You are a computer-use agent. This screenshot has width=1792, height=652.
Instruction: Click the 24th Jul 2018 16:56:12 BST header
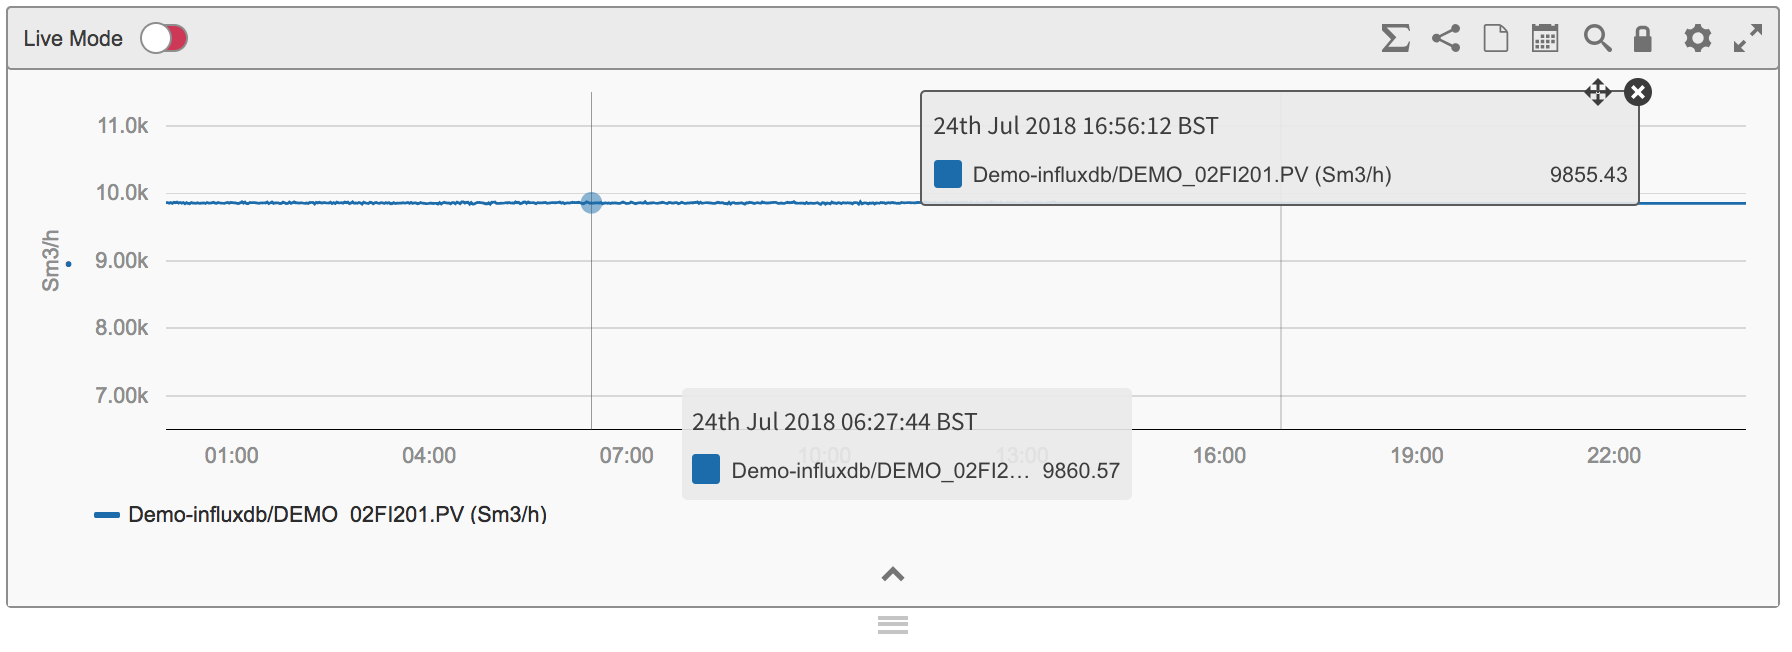click(1076, 126)
